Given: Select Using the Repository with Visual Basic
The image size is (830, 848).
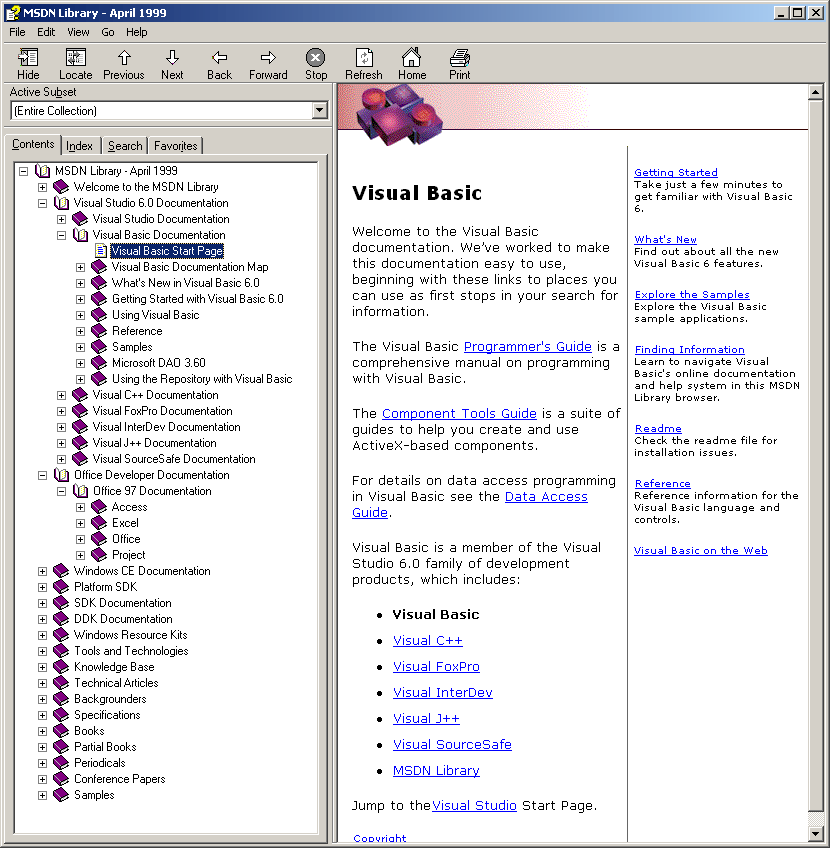Looking at the screenshot, I should tap(202, 379).
